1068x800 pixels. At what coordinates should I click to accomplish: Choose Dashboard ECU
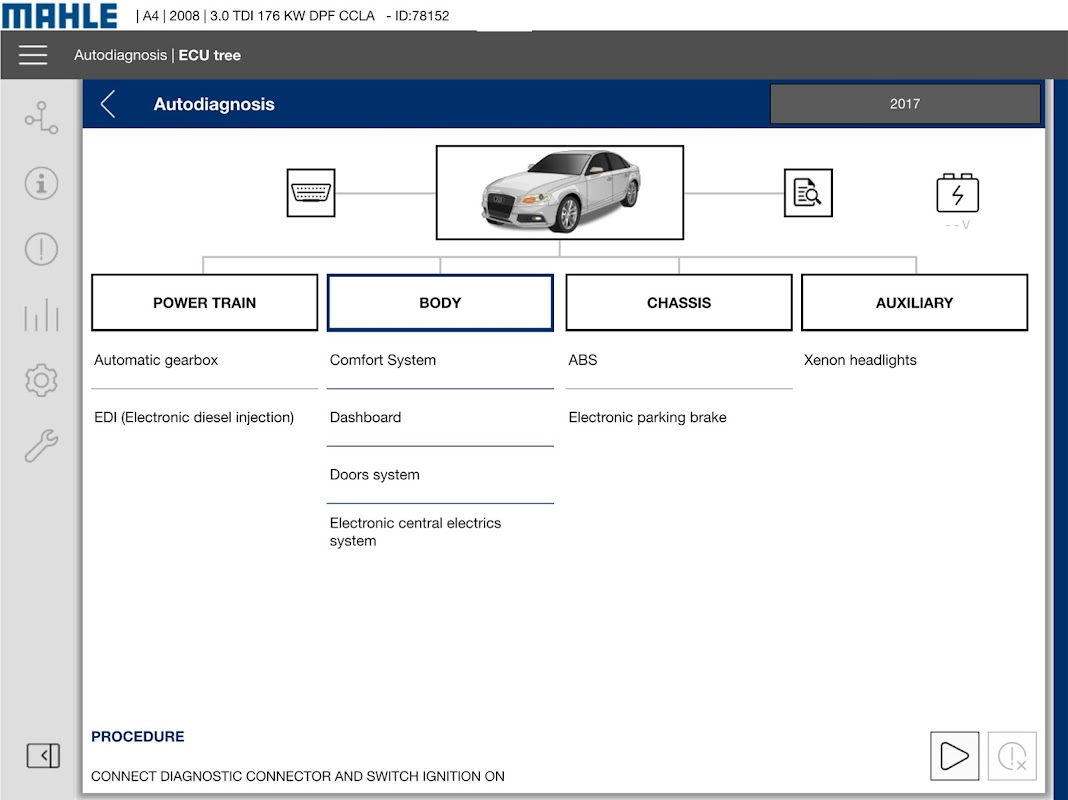click(440, 417)
